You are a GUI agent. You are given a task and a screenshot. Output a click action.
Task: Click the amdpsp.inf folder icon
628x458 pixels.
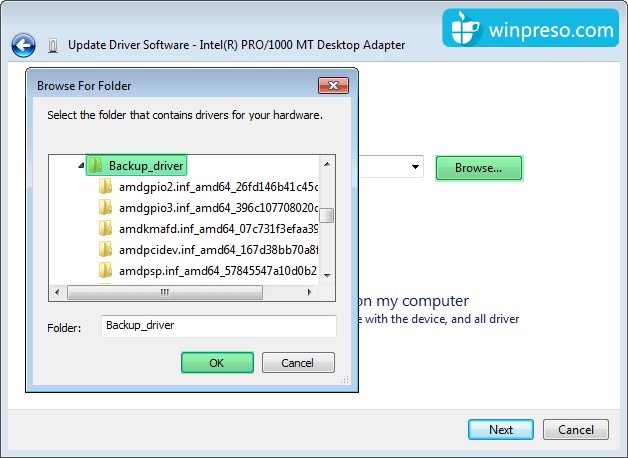[105, 270]
